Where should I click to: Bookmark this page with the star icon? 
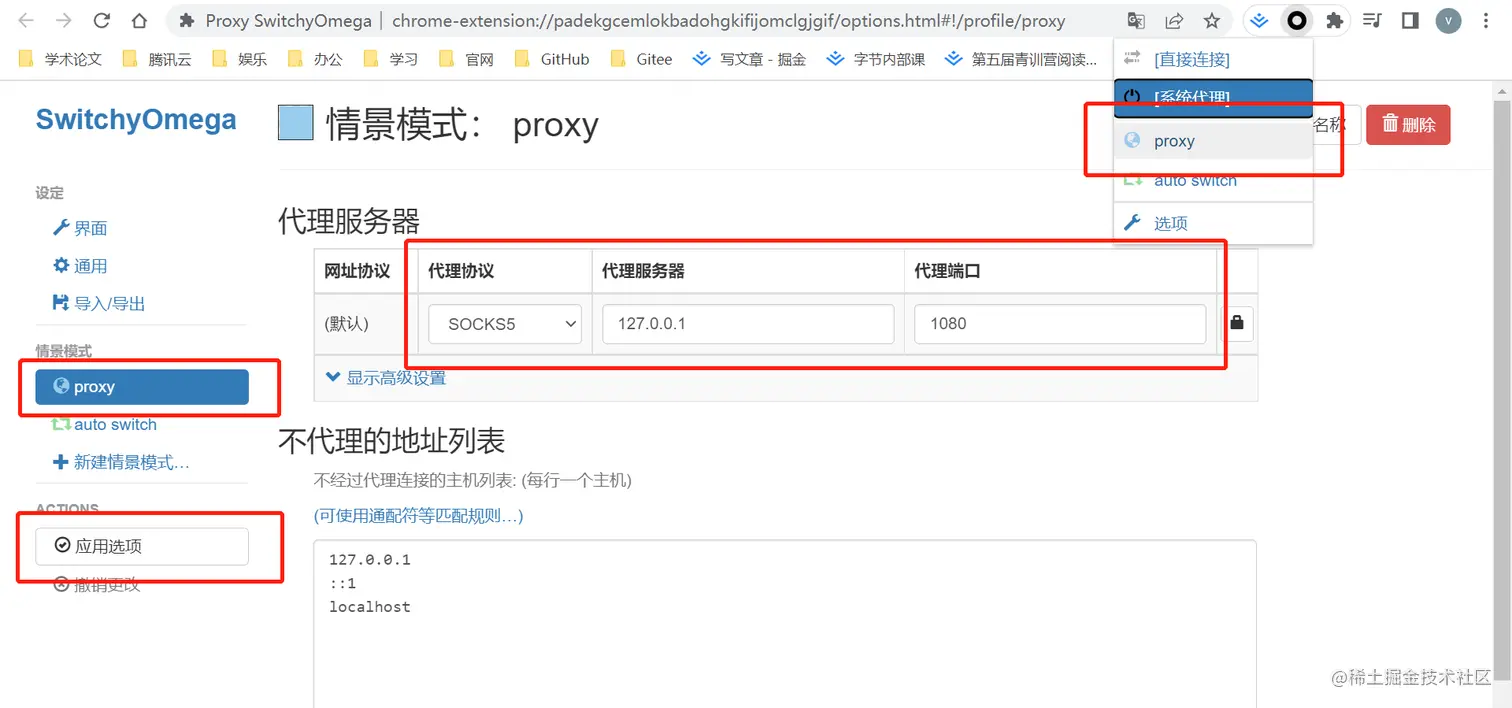coord(1212,20)
